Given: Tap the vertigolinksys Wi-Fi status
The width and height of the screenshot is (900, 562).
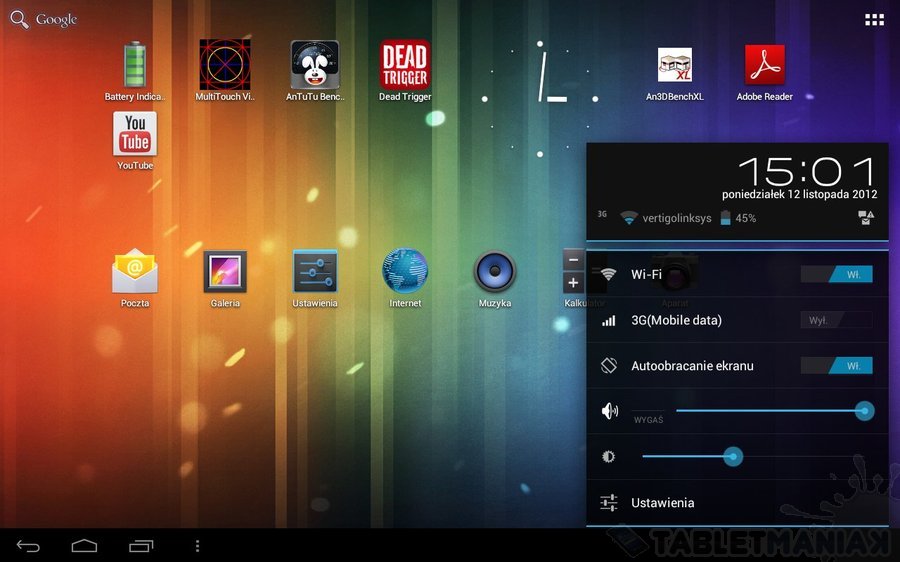Looking at the screenshot, I should [666, 218].
